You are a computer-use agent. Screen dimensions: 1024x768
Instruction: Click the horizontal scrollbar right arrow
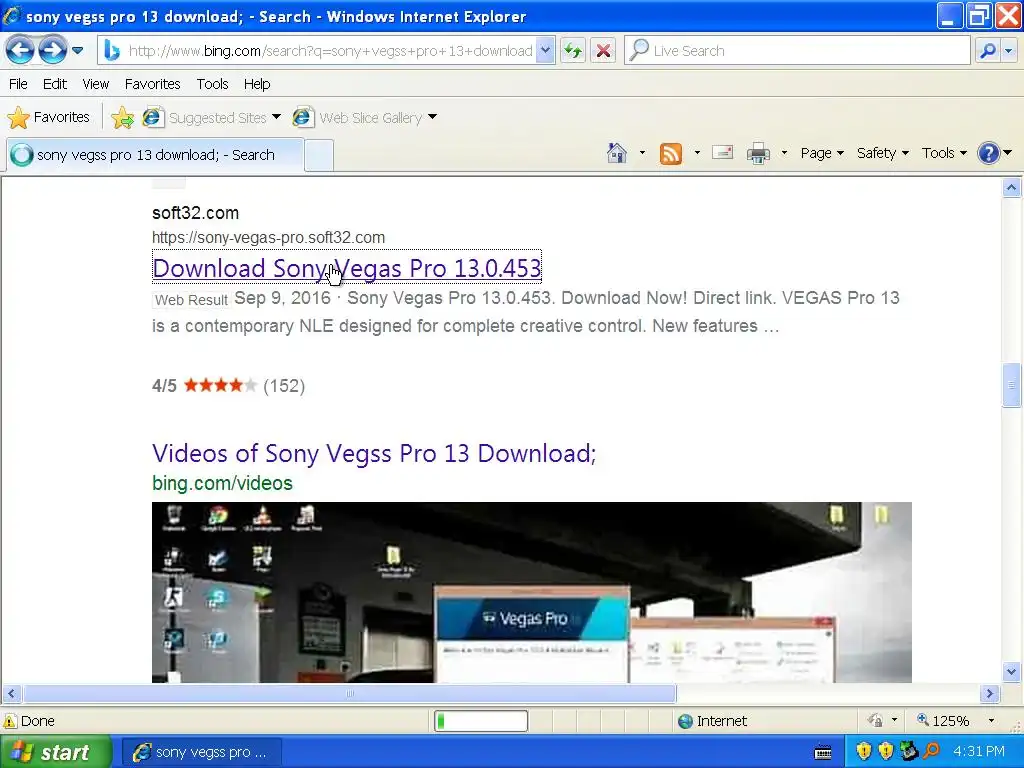click(989, 694)
